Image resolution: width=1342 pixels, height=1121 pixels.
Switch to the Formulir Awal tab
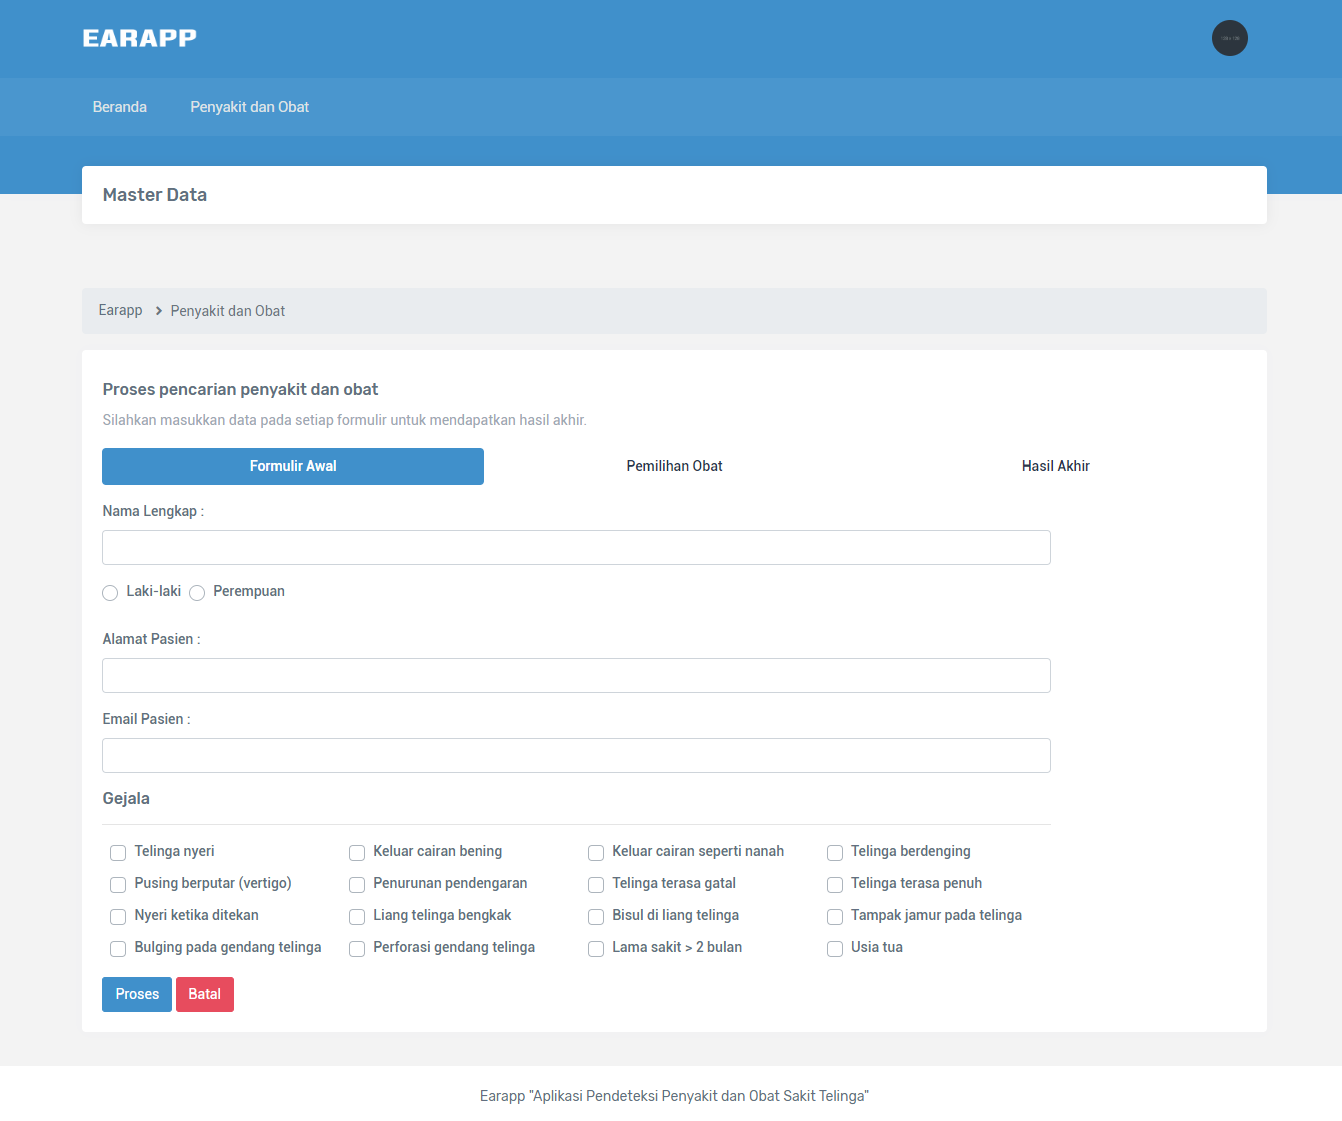tap(293, 466)
